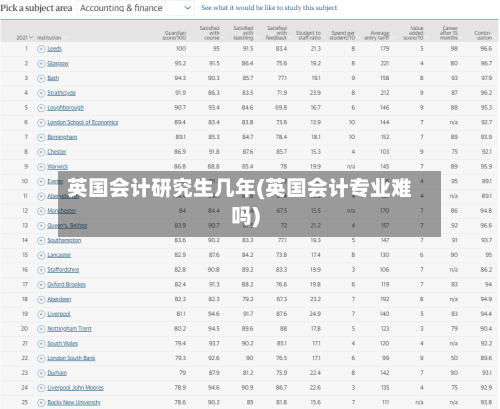Open the Accounting & finance subject dropdown
The image size is (500, 409).
click(x=136, y=8)
